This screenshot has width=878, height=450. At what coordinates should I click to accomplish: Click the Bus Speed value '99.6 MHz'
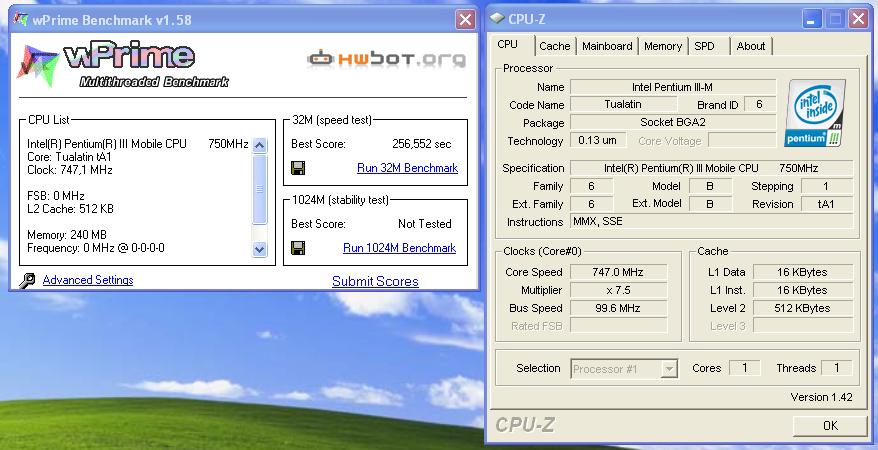click(x=618, y=308)
